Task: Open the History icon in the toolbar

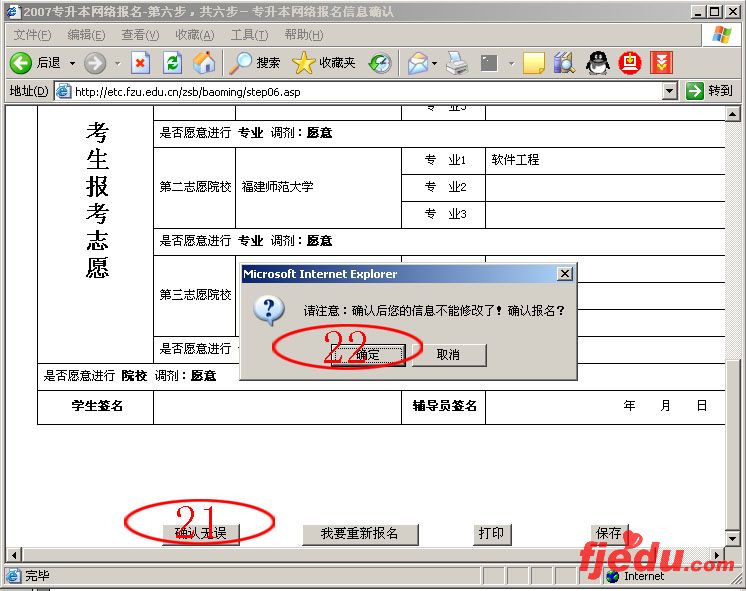Action: [x=380, y=63]
